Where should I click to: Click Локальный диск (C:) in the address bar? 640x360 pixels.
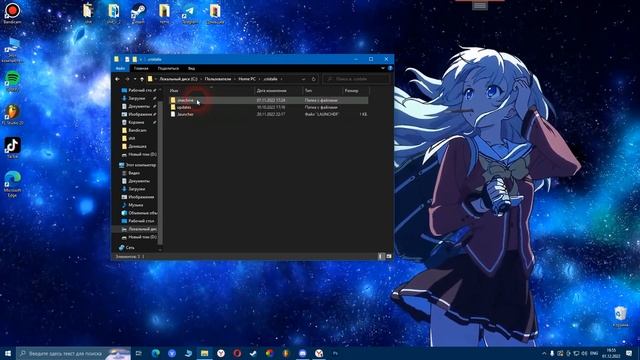click(x=178, y=79)
